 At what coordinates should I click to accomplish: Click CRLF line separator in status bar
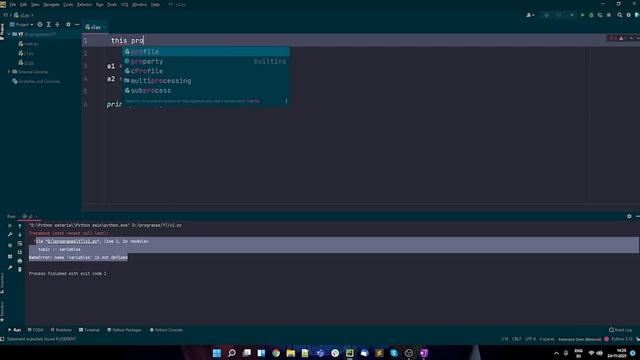(516, 339)
